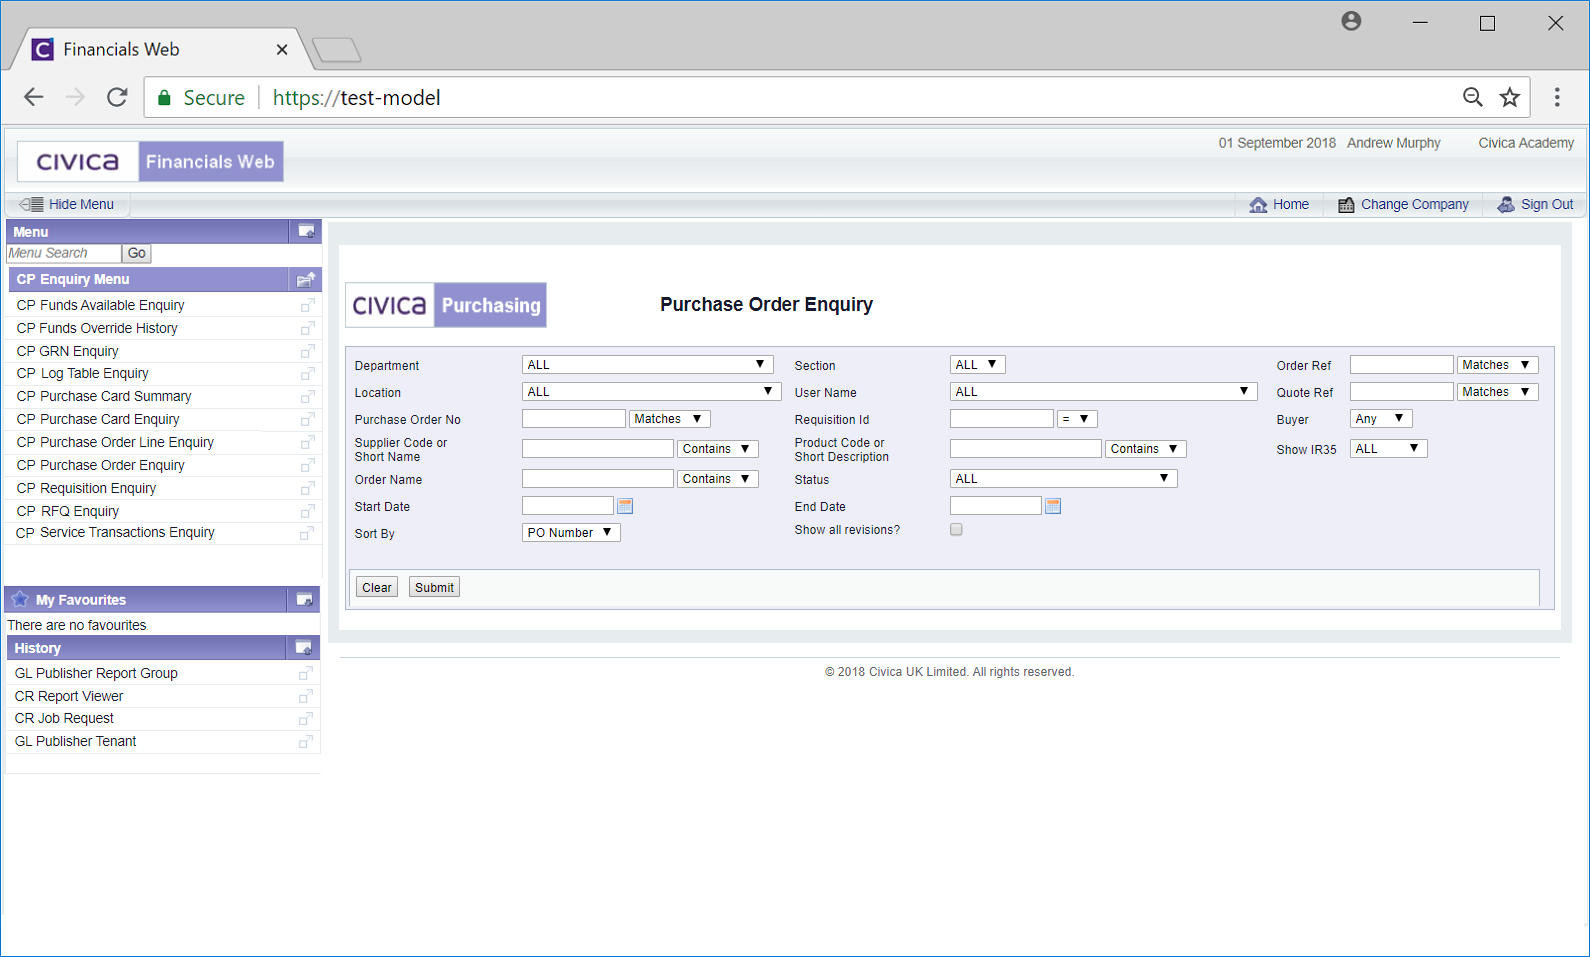The image size is (1590, 957).
Task: Focus the Order Name input field
Action: point(598,479)
